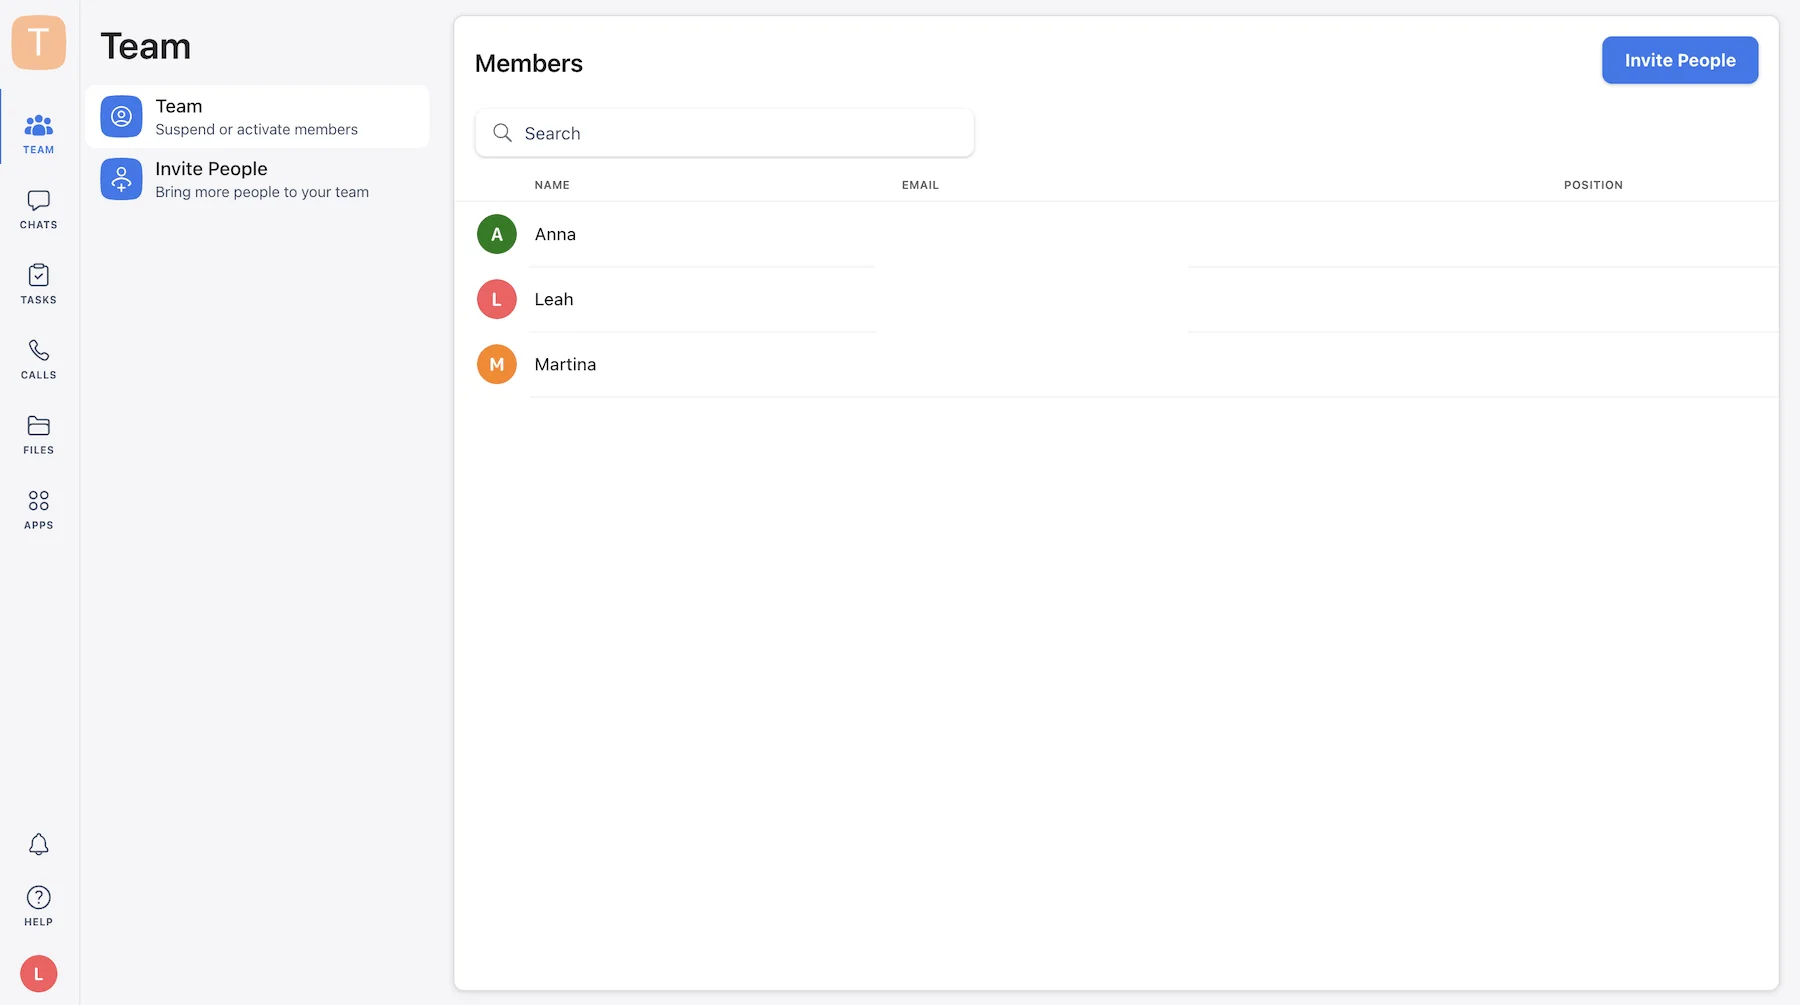Open the Tasks section

tap(38, 283)
